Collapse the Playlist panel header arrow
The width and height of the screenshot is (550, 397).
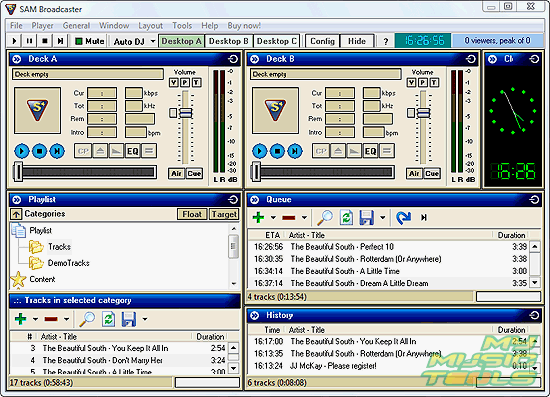click(16, 200)
